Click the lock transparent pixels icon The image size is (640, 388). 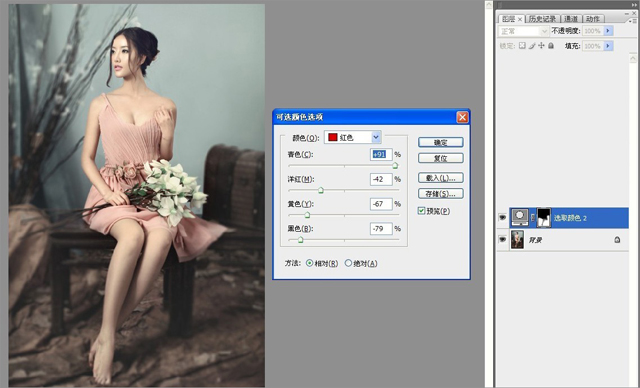522,46
